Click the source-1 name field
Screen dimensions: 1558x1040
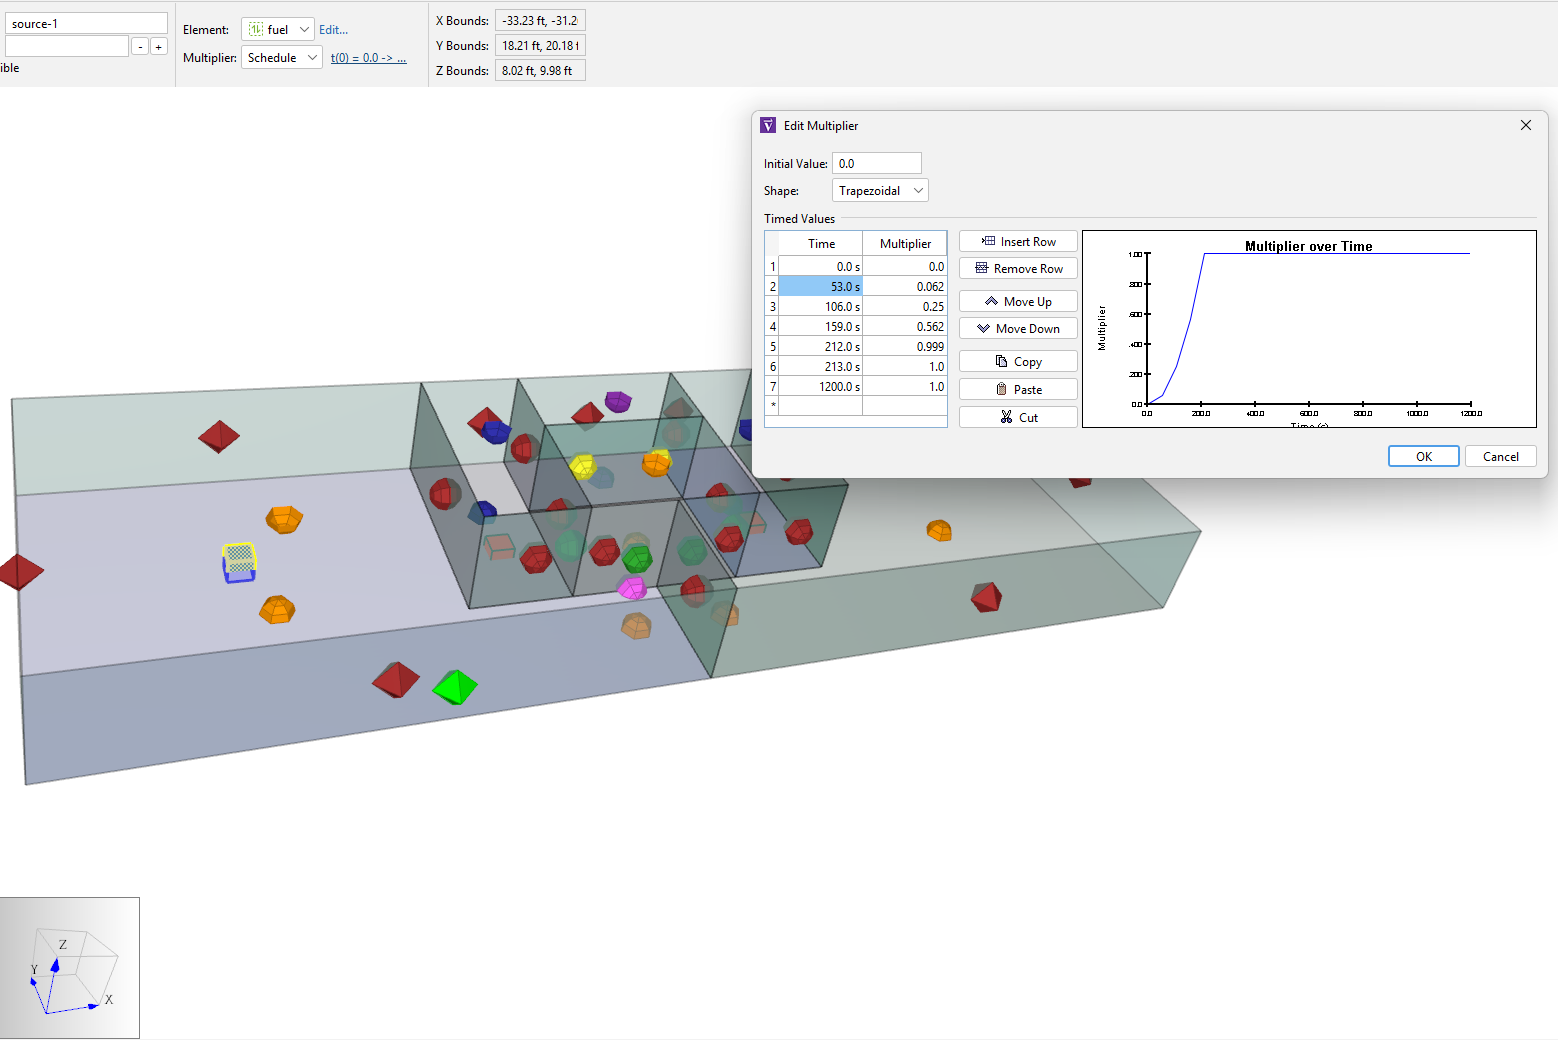87,23
